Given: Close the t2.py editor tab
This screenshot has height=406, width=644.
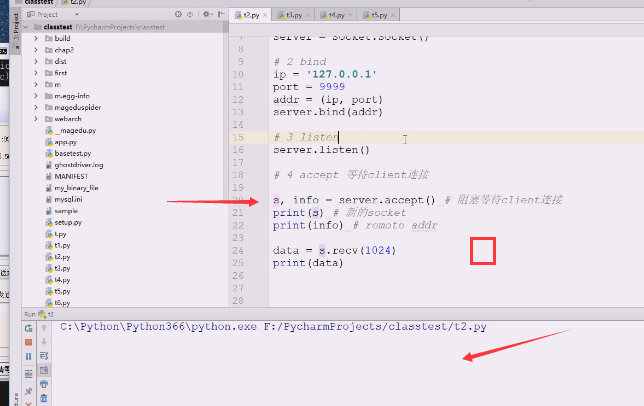Looking at the screenshot, I should (x=265, y=15).
